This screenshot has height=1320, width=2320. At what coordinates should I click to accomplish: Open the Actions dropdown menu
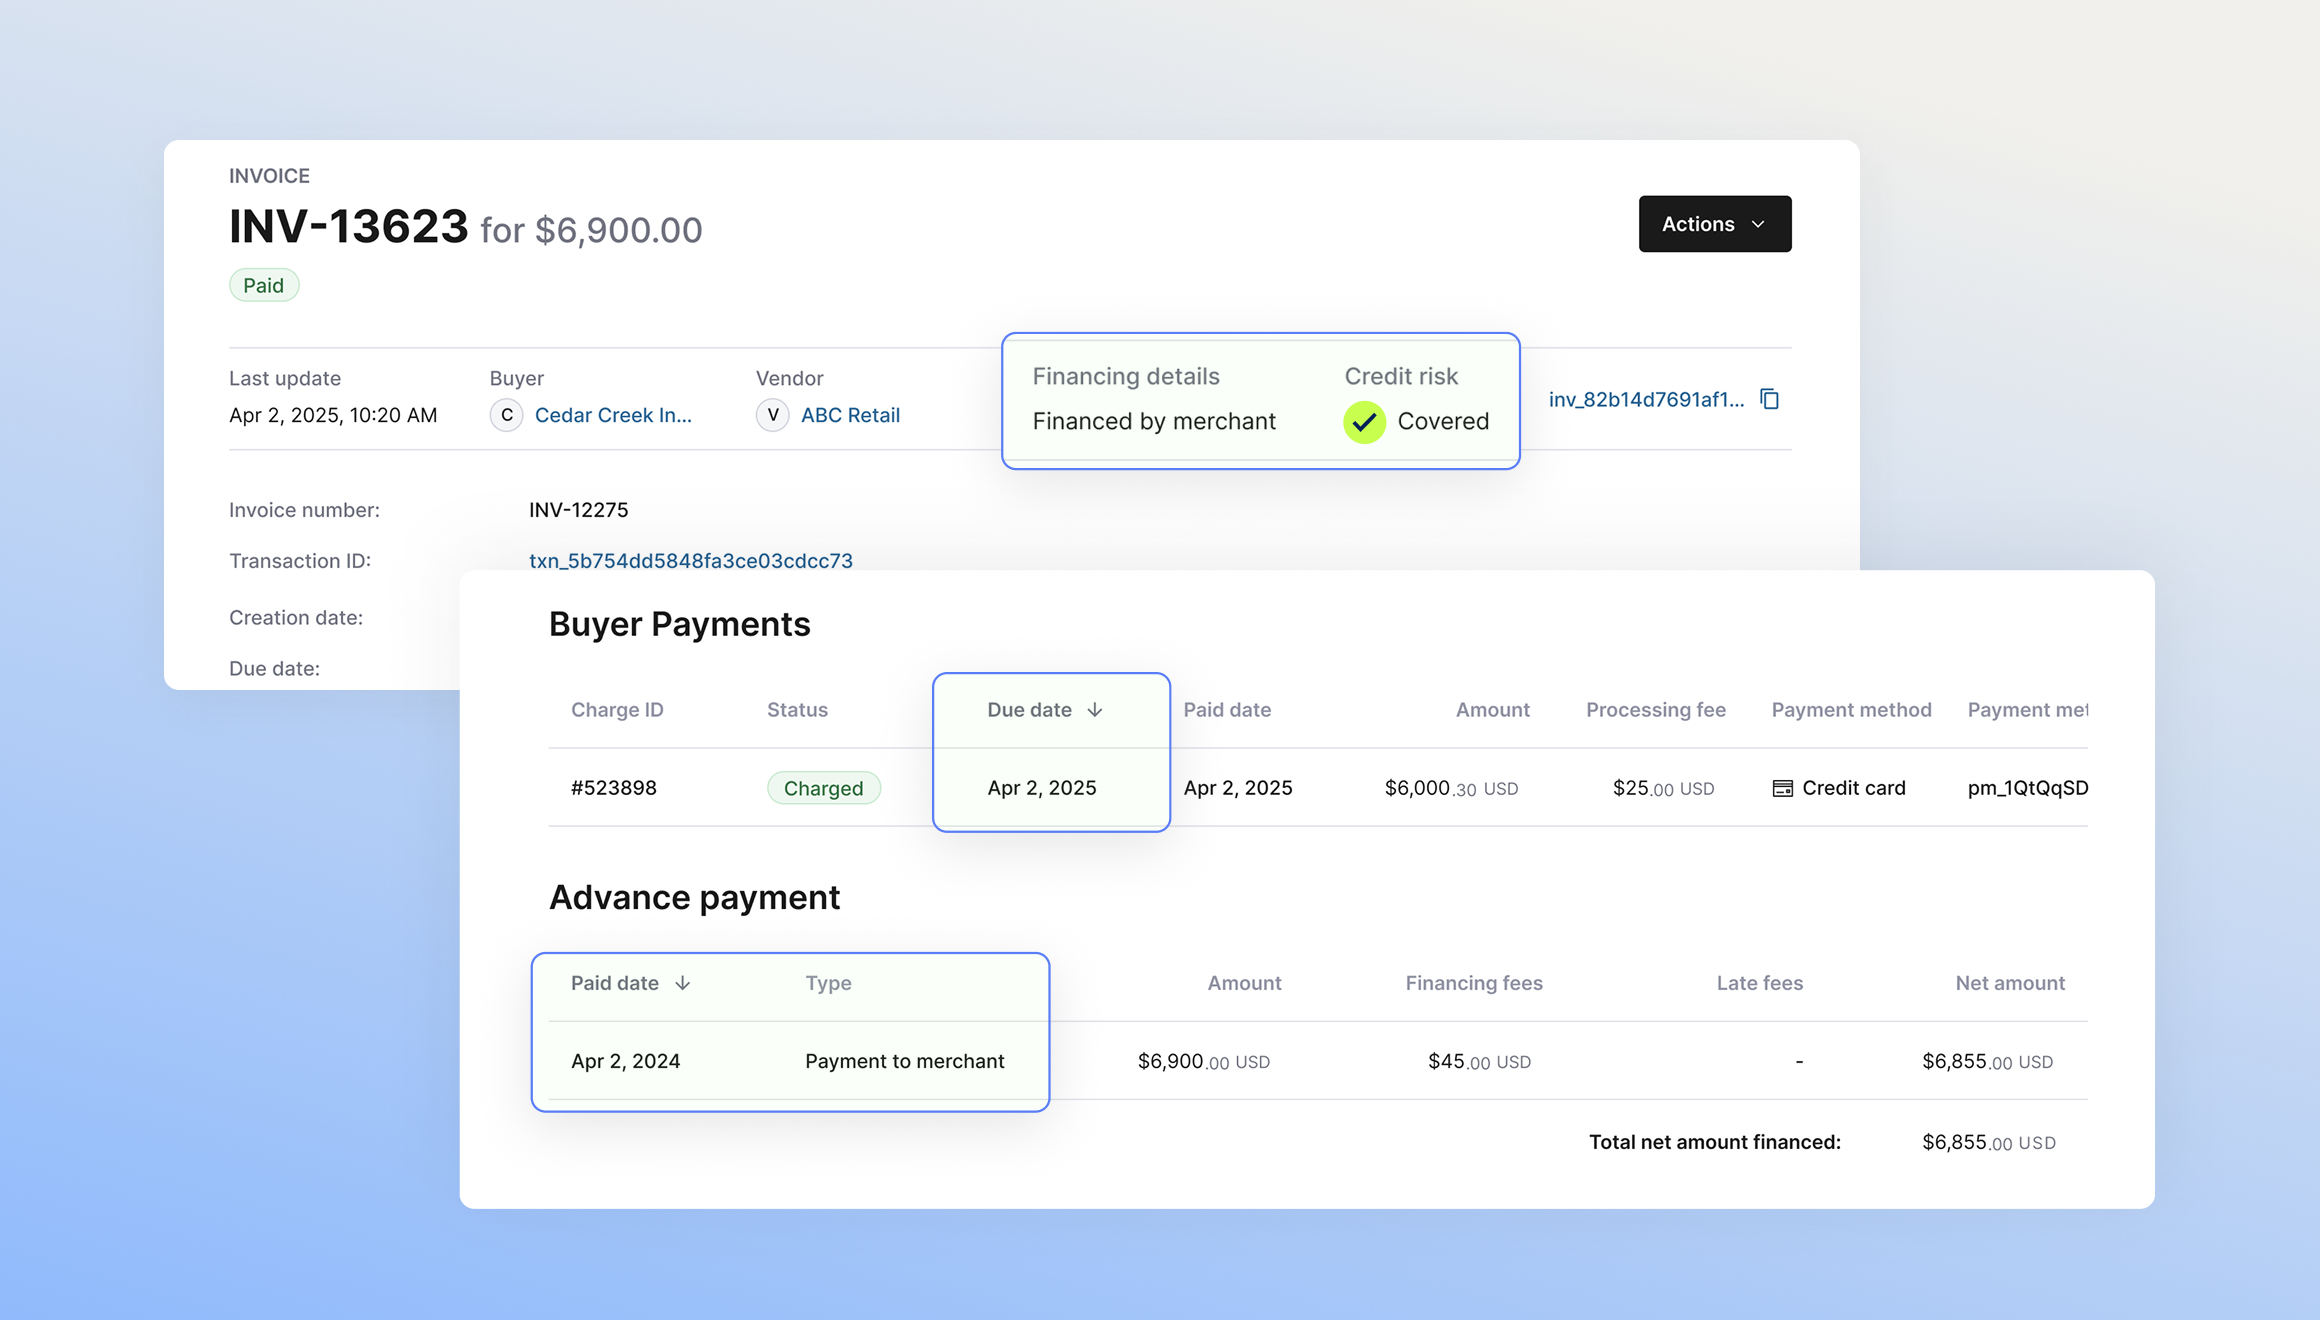[x=1714, y=224]
